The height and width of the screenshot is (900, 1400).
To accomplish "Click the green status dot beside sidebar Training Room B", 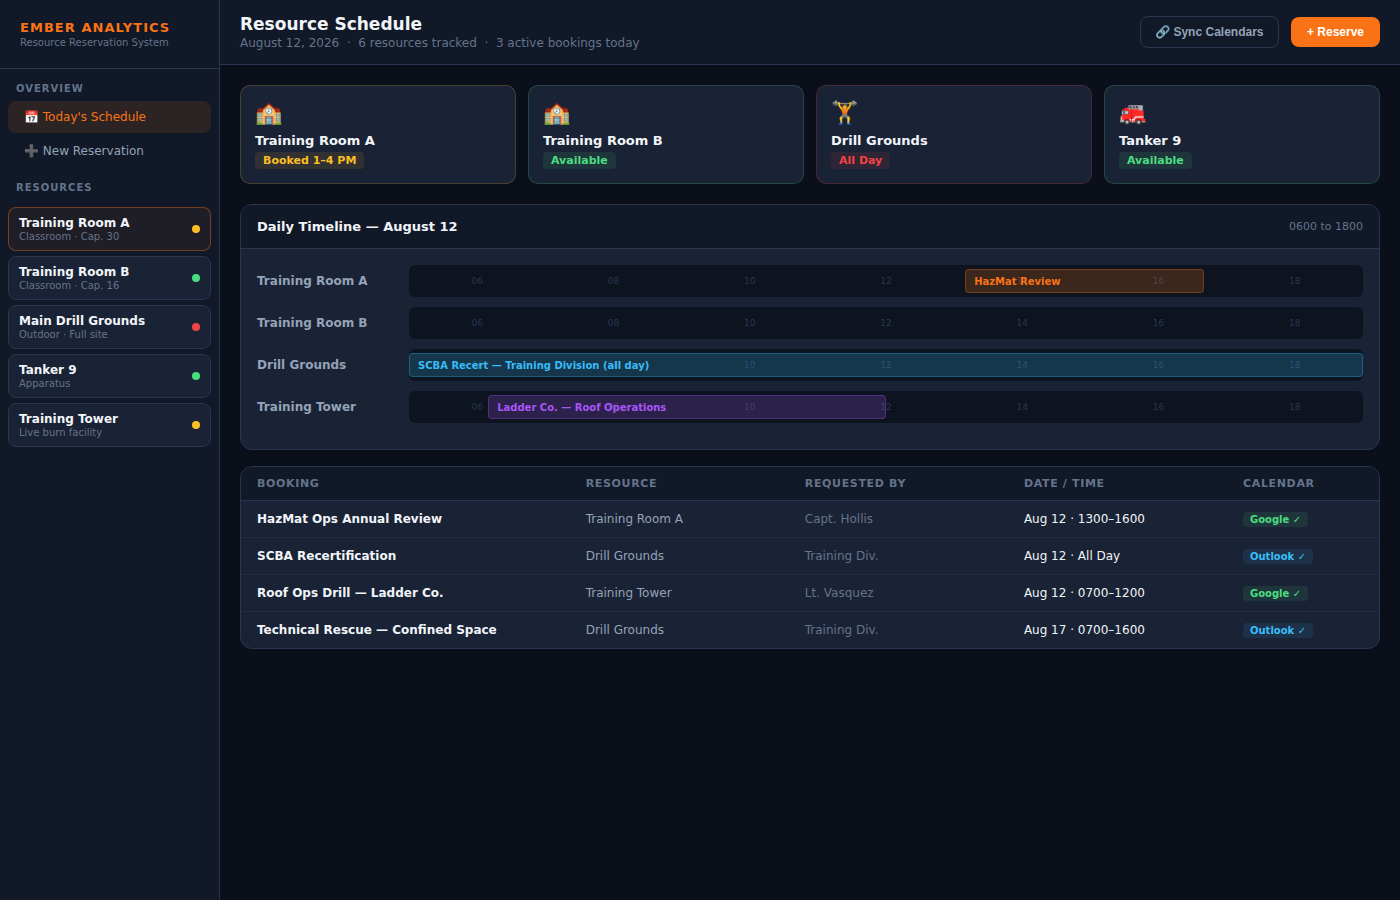I will 196,278.
